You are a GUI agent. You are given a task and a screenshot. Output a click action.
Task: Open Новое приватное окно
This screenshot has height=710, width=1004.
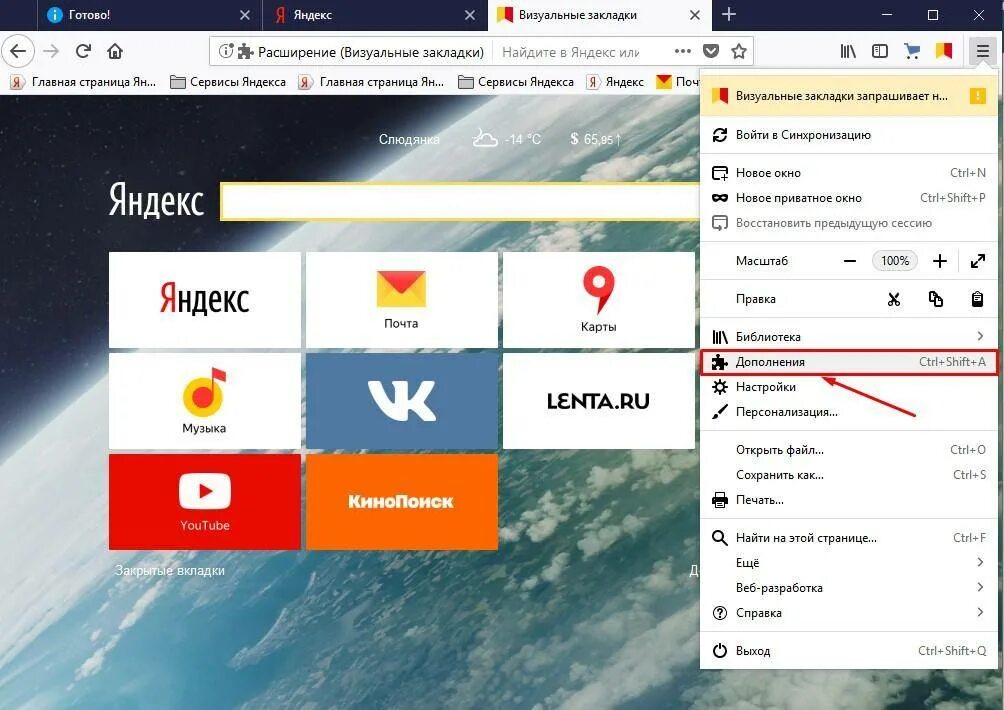(849, 198)
